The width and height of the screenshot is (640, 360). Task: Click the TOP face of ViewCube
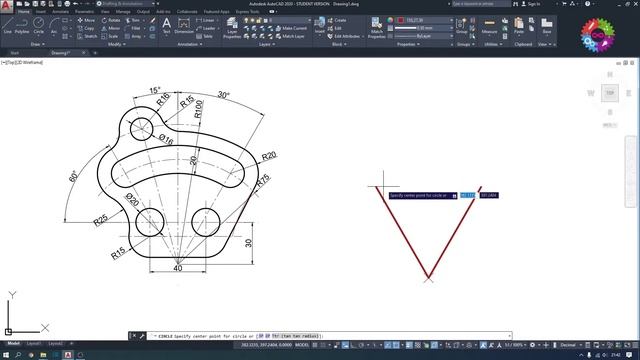pos(610,93)
